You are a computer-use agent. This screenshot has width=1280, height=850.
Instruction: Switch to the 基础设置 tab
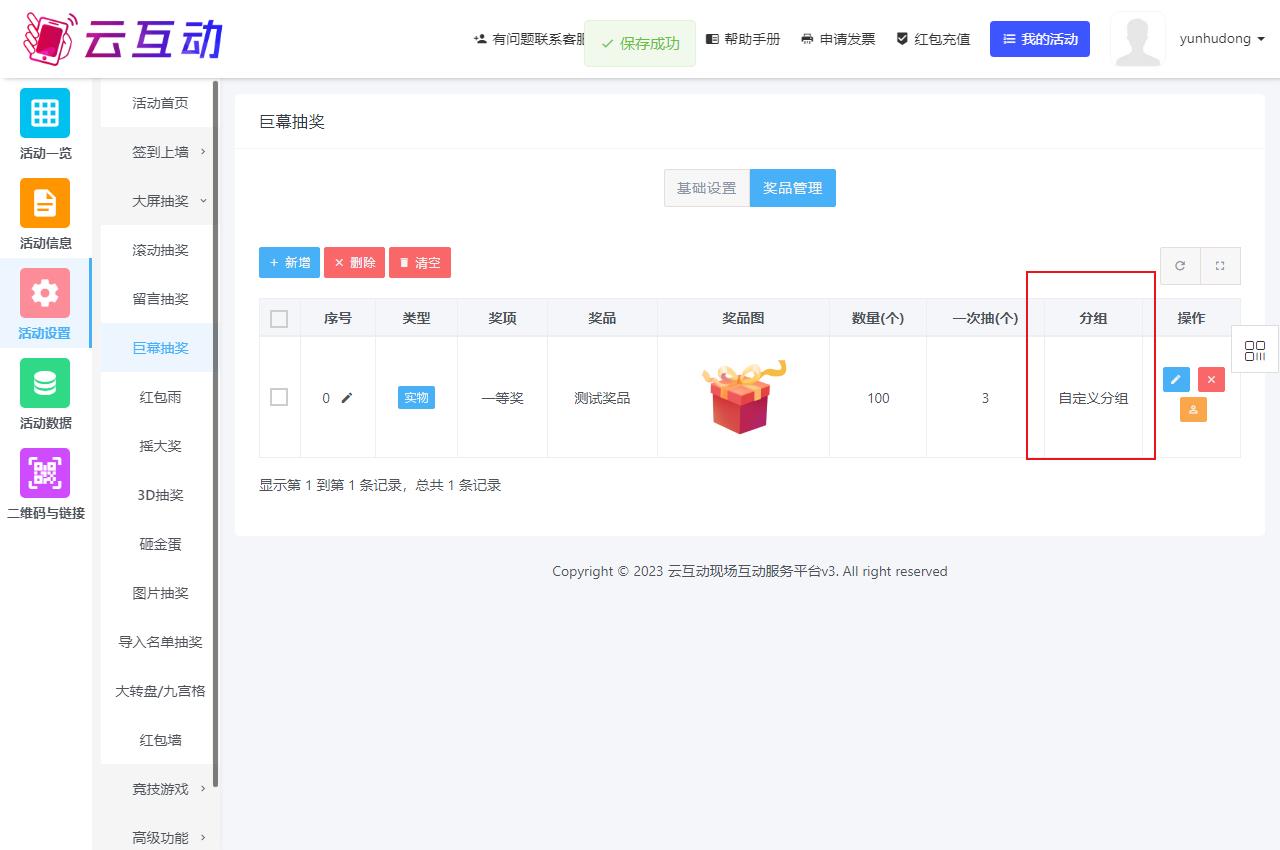706,188
